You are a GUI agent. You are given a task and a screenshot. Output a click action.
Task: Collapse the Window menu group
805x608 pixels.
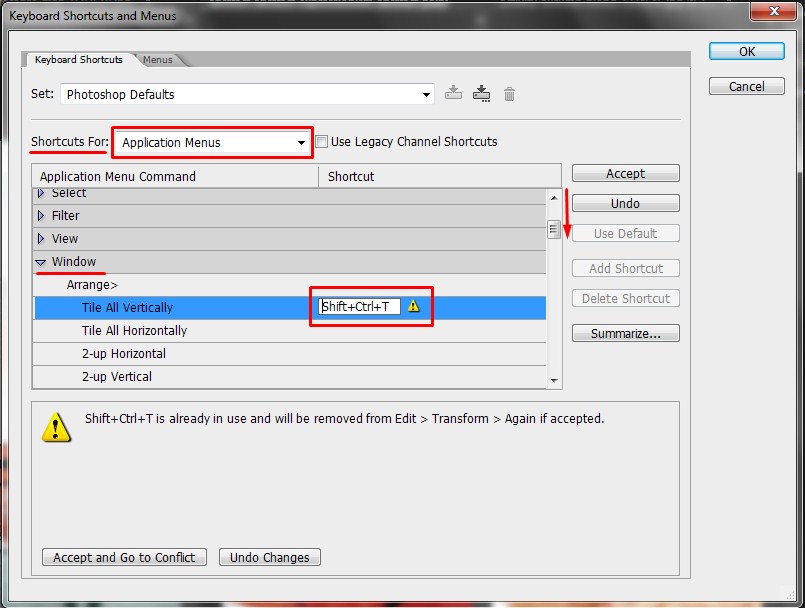tap(41, 262)
